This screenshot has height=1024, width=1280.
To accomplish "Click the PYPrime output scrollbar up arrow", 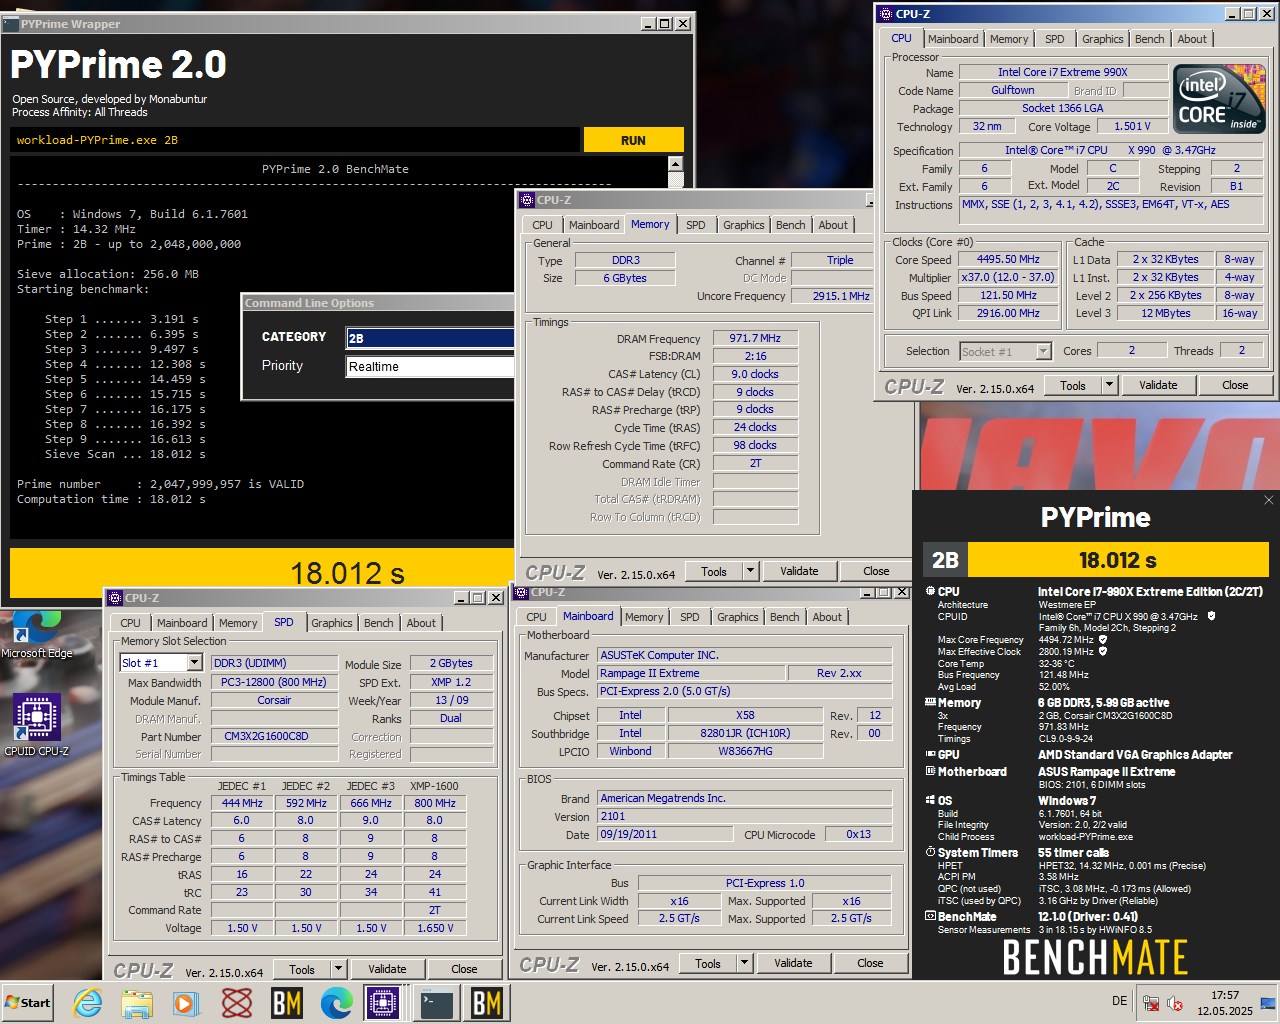I will [x=675, y=165].
